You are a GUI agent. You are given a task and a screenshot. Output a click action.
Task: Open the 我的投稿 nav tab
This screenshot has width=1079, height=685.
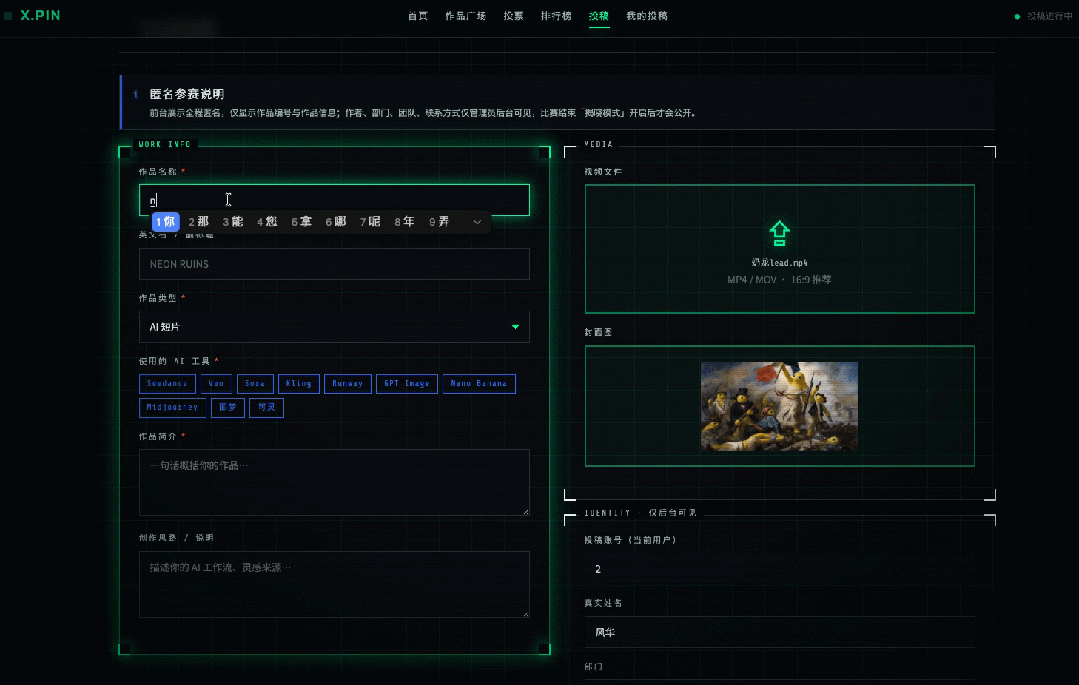[647, 16]
